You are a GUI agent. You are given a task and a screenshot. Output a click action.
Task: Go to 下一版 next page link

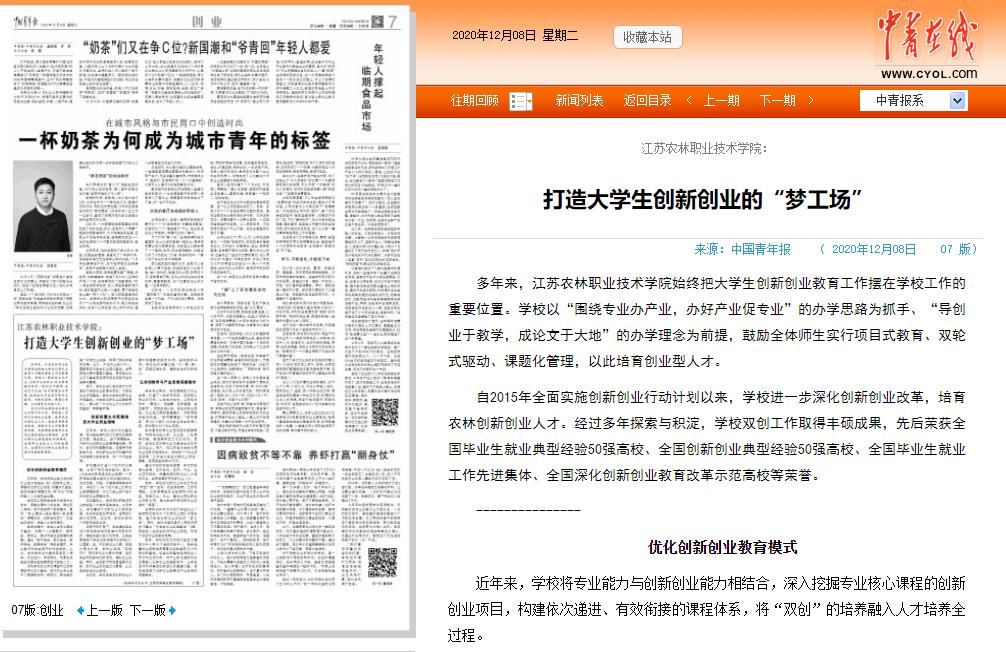tap(148, 610)
